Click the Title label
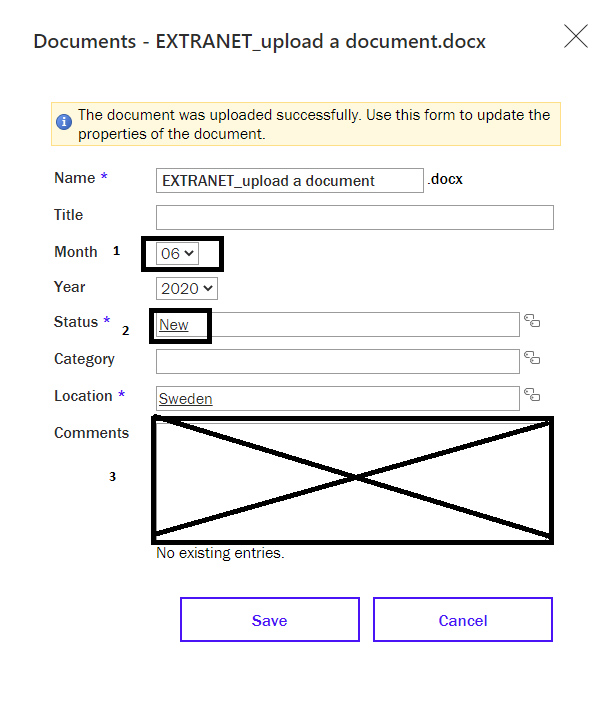The height and width of the screenshot is (701, 606). (x=68, y=215)
